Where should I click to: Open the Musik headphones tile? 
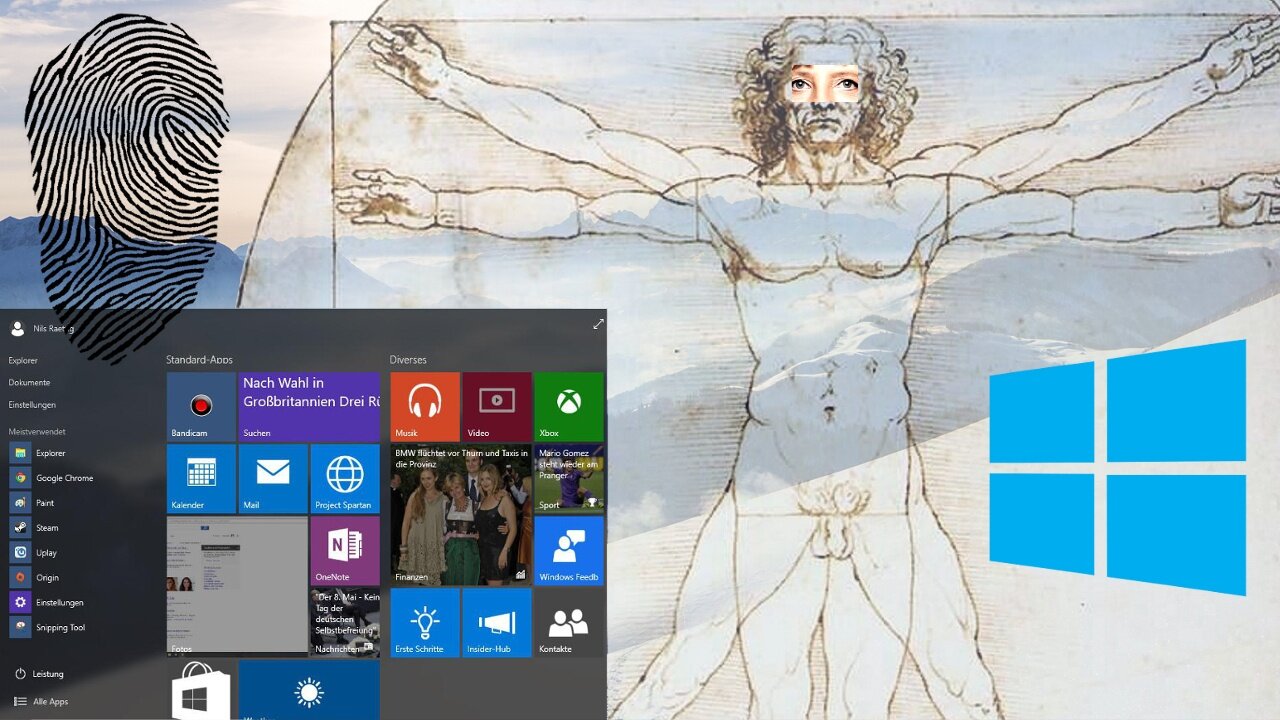[425, 406]
